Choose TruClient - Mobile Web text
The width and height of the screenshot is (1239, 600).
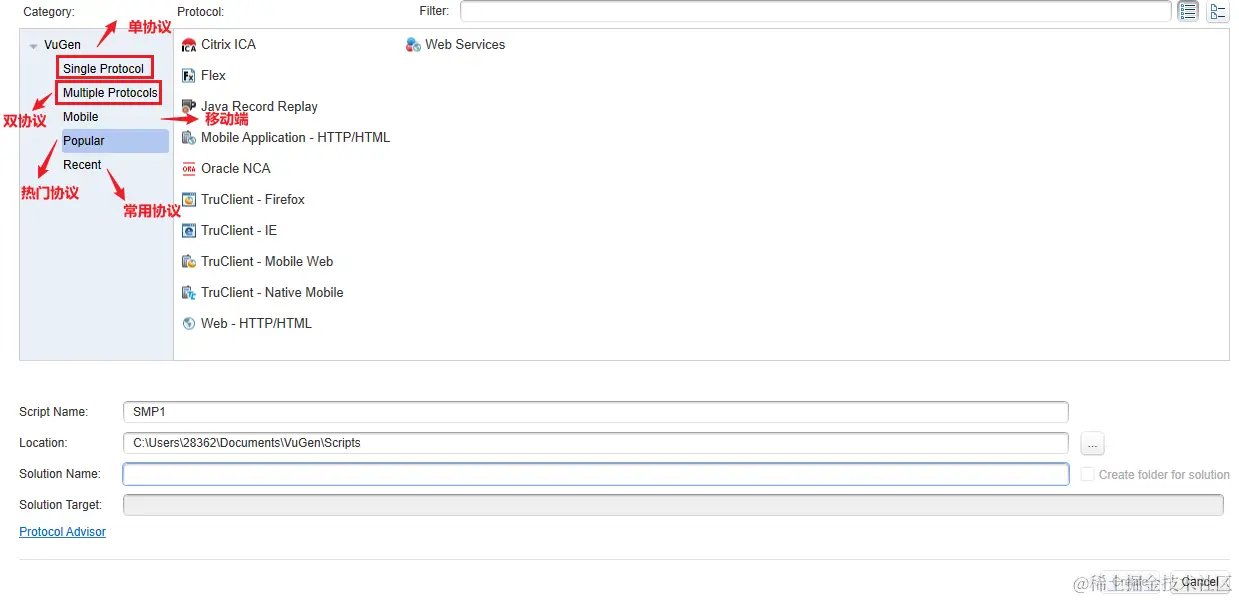coord(267,262)
